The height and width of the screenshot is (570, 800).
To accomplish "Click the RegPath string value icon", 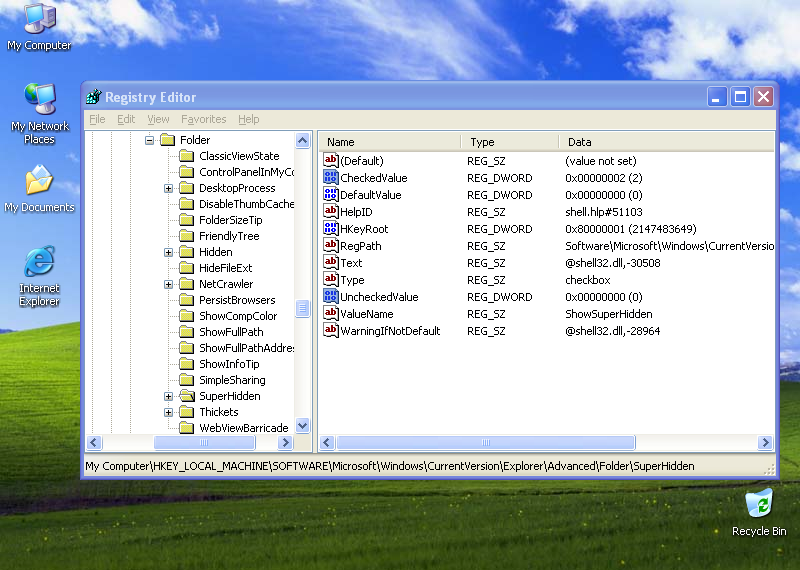I will point(331,245).
